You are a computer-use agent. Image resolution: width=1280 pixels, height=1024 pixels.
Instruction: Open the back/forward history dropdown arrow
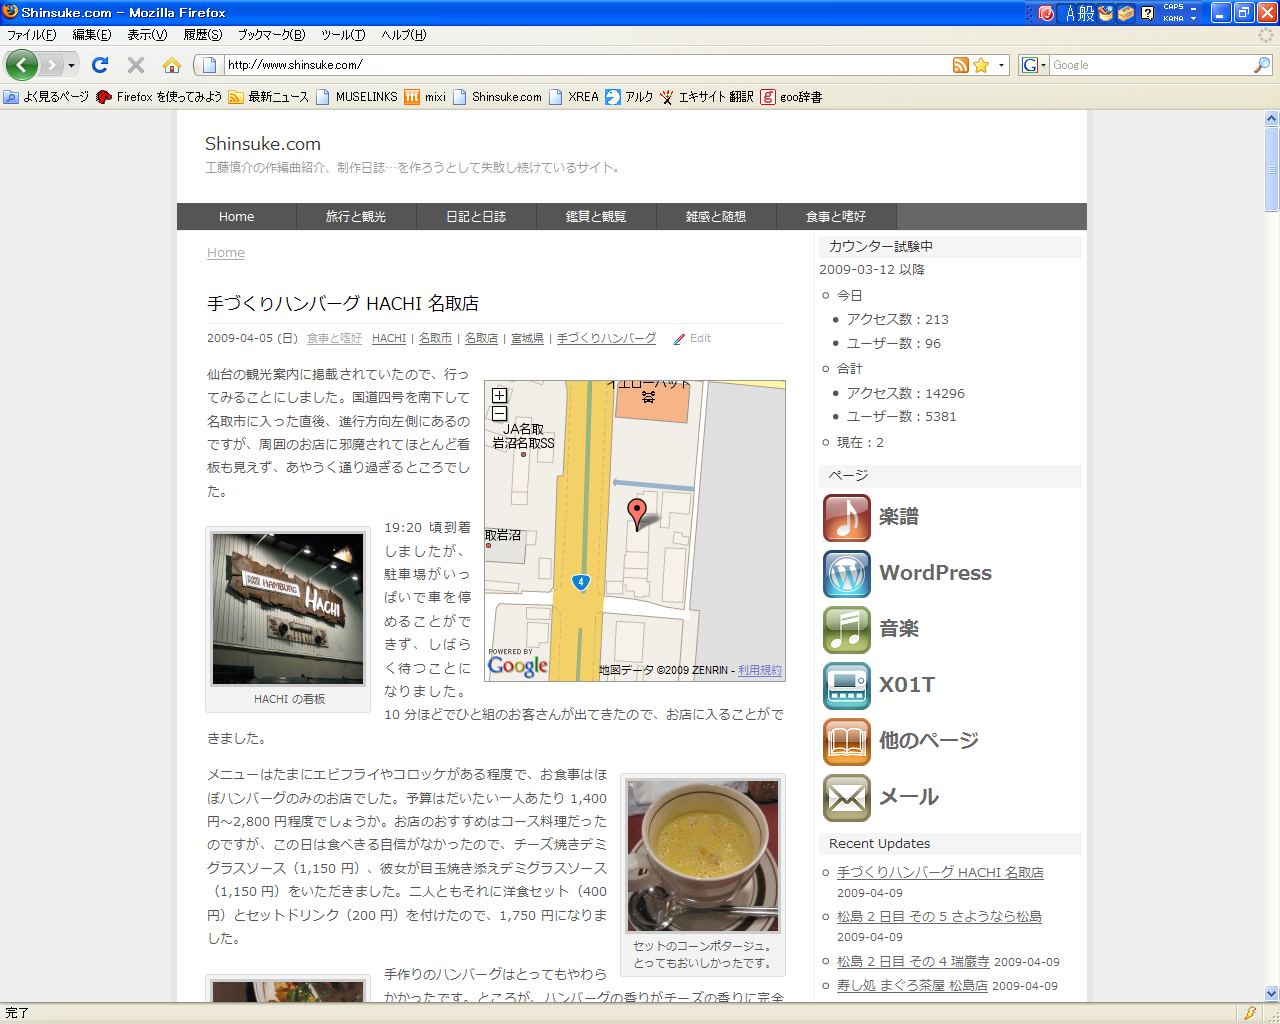point(71,65)
